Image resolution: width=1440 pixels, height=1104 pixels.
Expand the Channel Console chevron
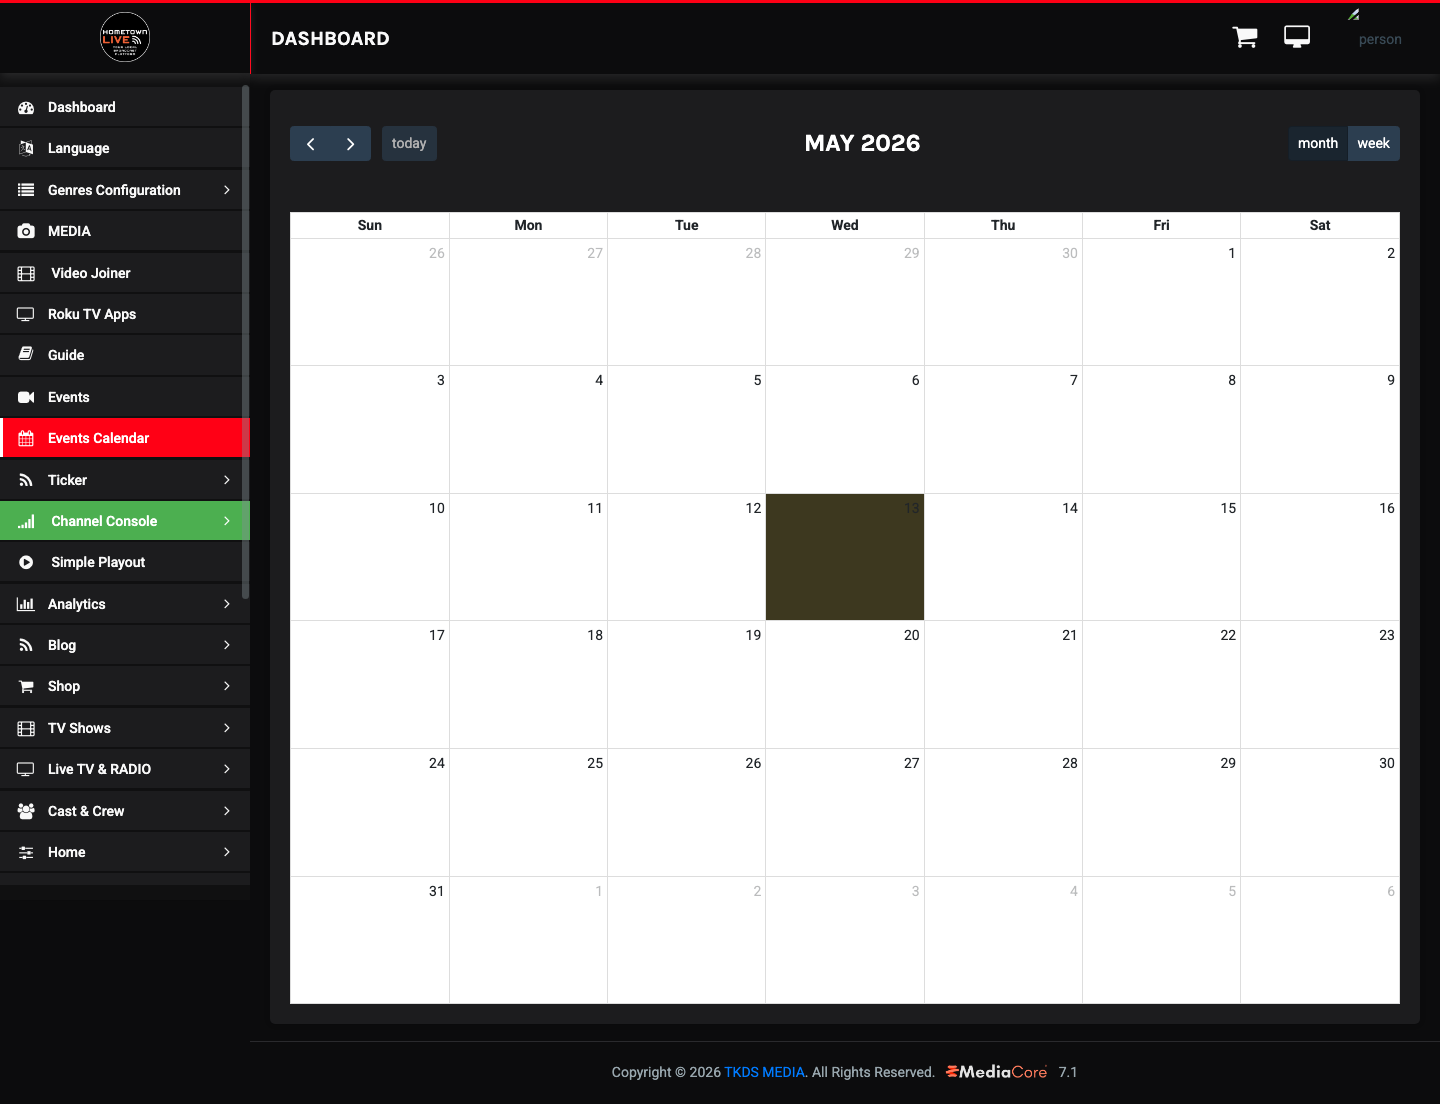point(227,521)
